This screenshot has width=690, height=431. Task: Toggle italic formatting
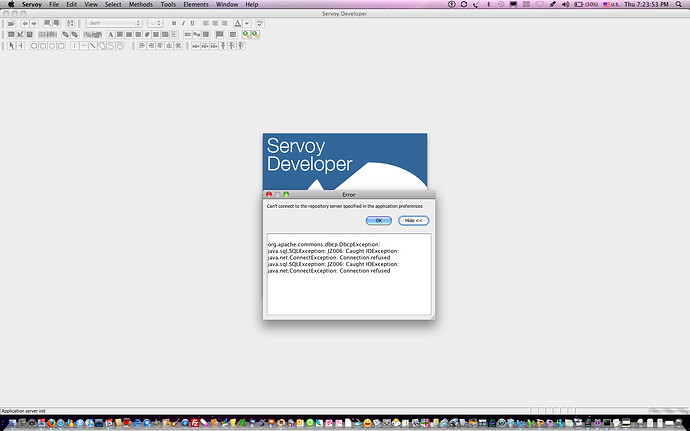[x=183, y=23]
